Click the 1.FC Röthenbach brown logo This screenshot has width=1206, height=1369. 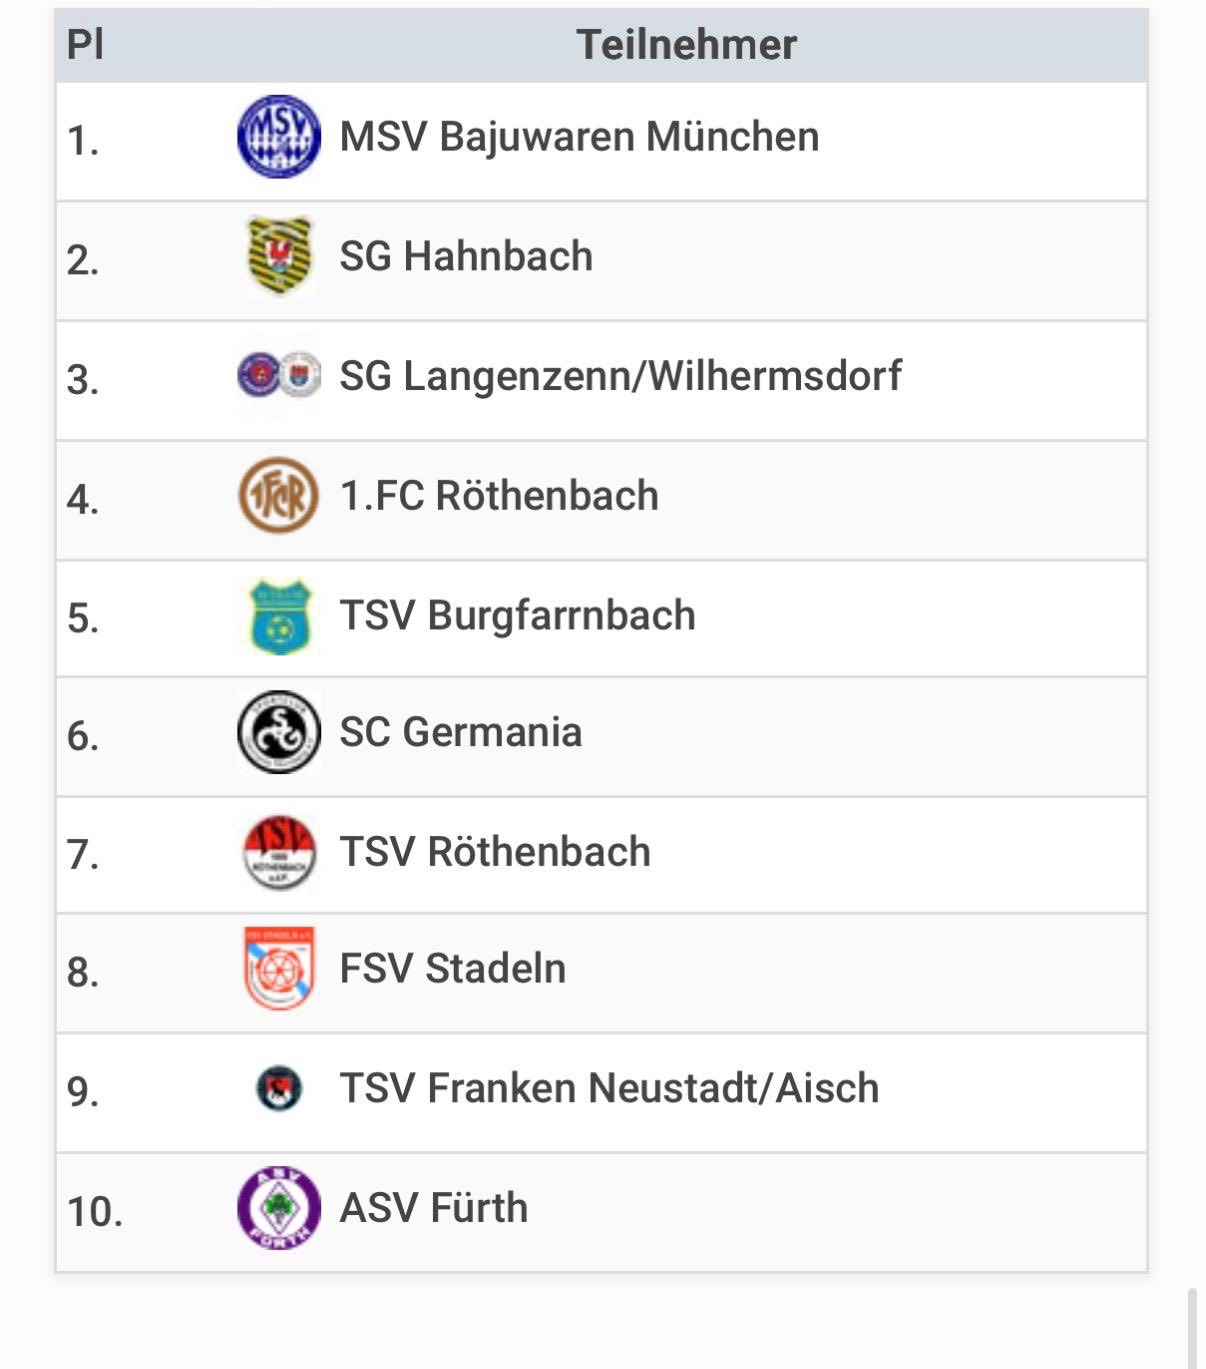coord(279,495)
